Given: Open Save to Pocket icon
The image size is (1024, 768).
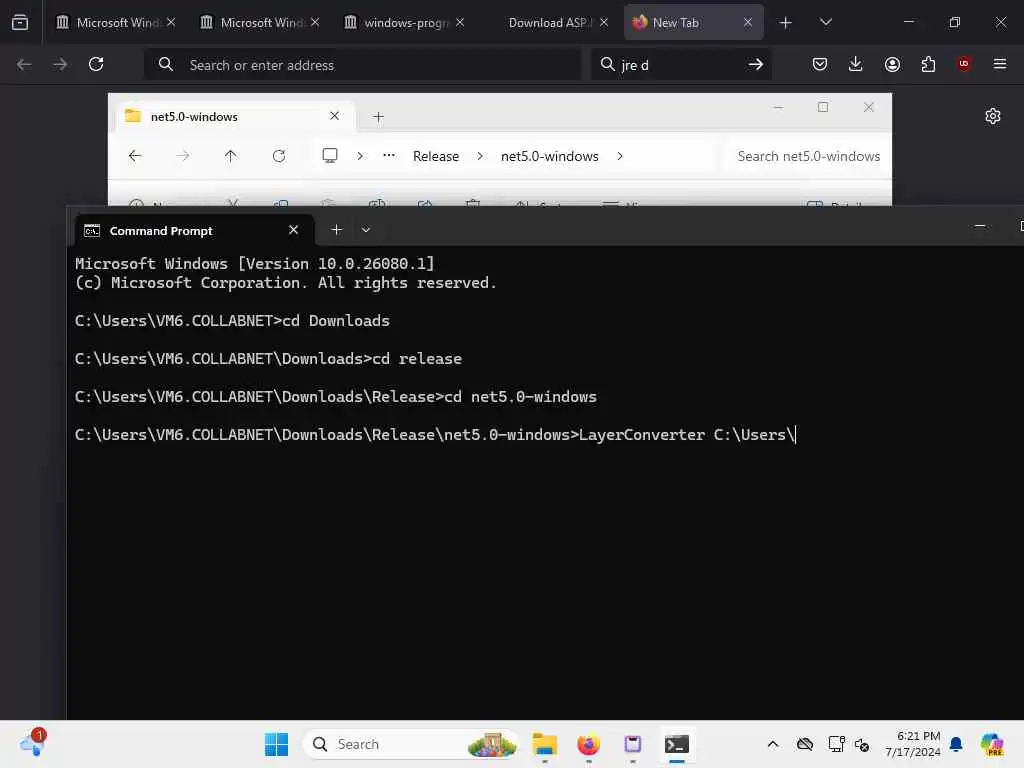Looking at the screenshot, I should [x=820, y=64].
